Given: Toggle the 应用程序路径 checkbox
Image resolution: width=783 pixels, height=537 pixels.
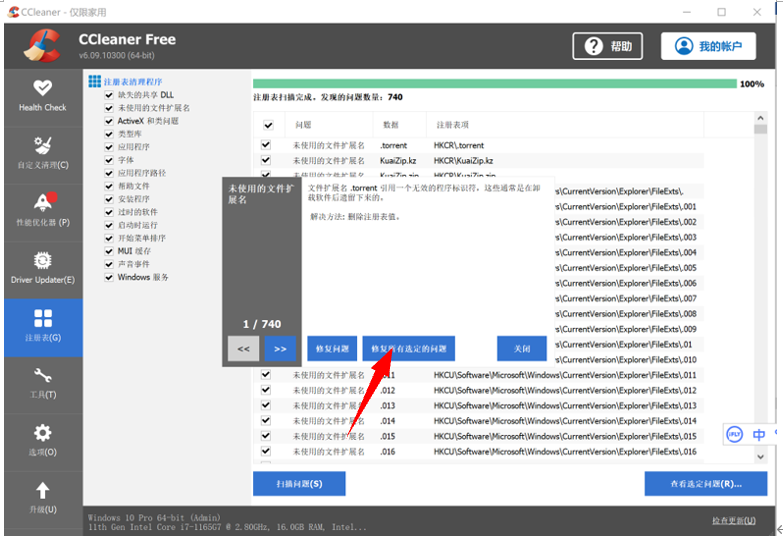Looking at the screenshot, I should click(109, 173).
